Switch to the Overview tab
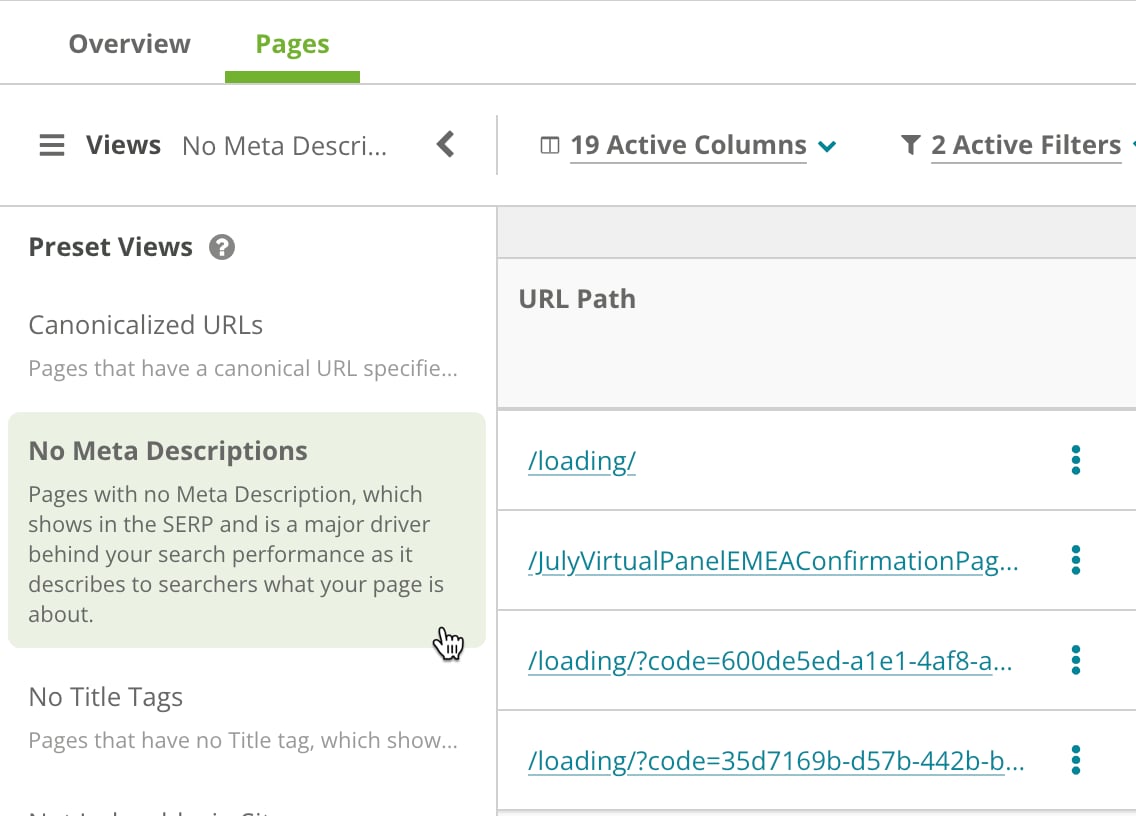 click(x=130, y=44)
